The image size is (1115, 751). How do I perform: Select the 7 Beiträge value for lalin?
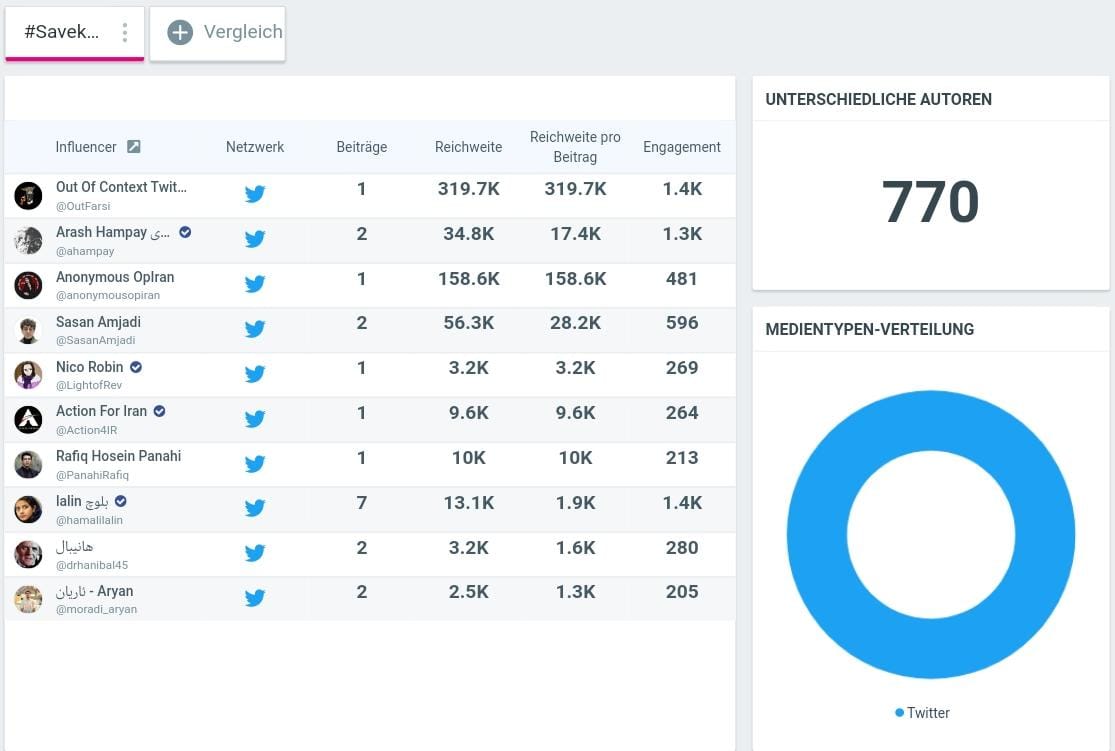[361, 503]
